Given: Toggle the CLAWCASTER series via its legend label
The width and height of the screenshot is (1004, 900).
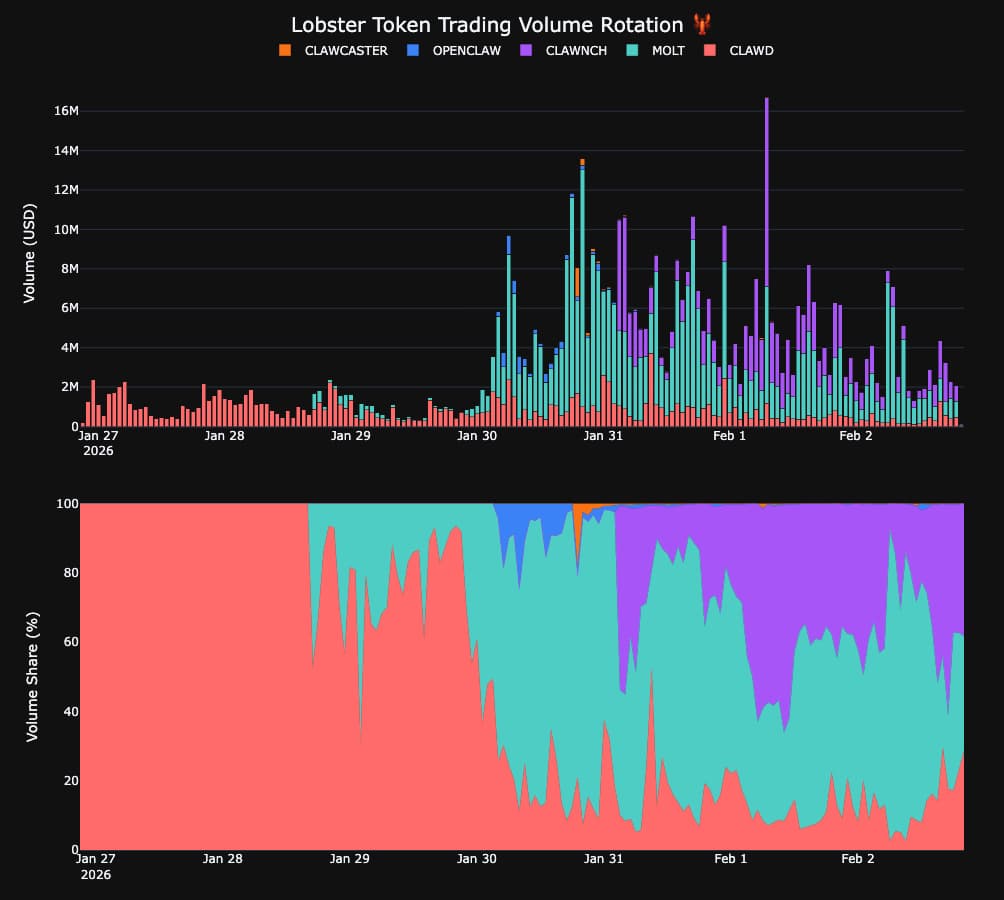Looking at the screenshot, I should (x=346, y=50).
